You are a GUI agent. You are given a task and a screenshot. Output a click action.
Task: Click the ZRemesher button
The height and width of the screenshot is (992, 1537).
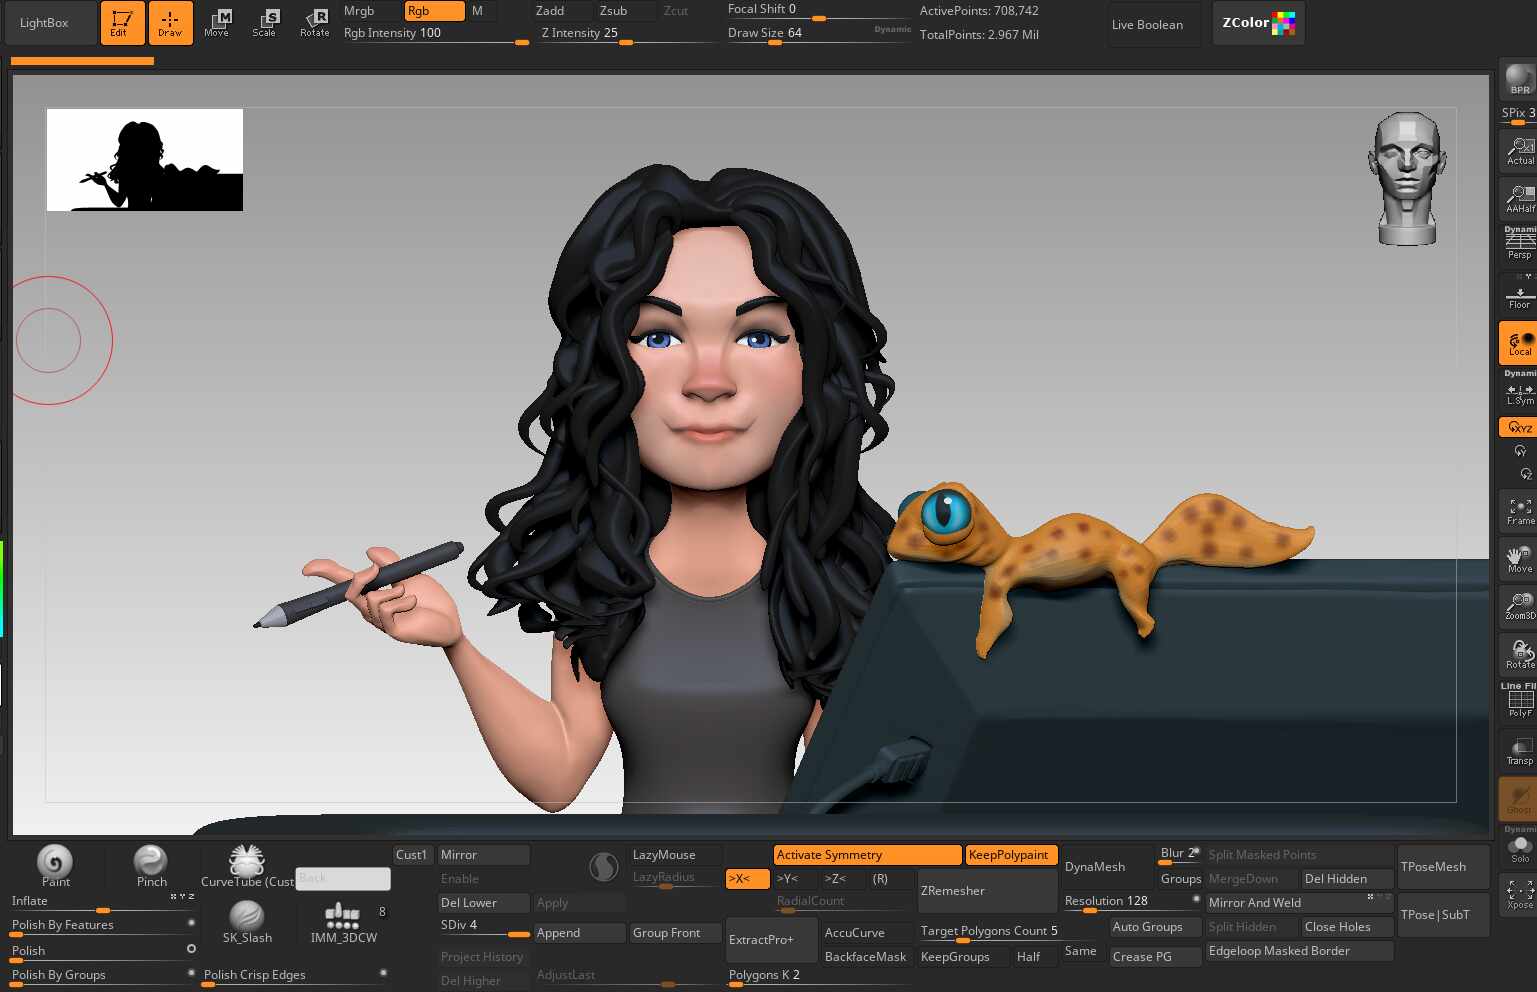986,891
